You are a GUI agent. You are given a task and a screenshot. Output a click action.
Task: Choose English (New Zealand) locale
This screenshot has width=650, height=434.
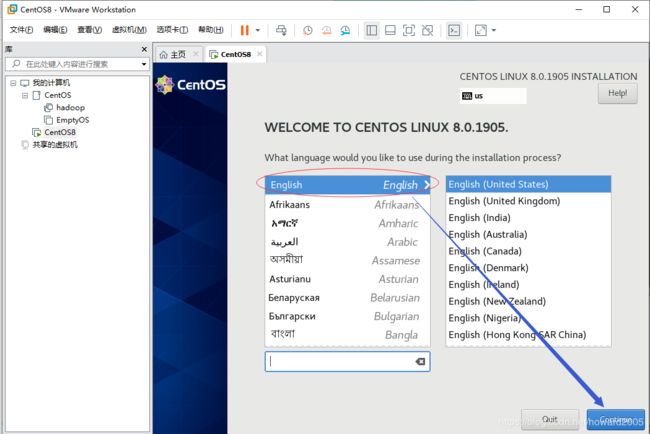coord(528,301)
